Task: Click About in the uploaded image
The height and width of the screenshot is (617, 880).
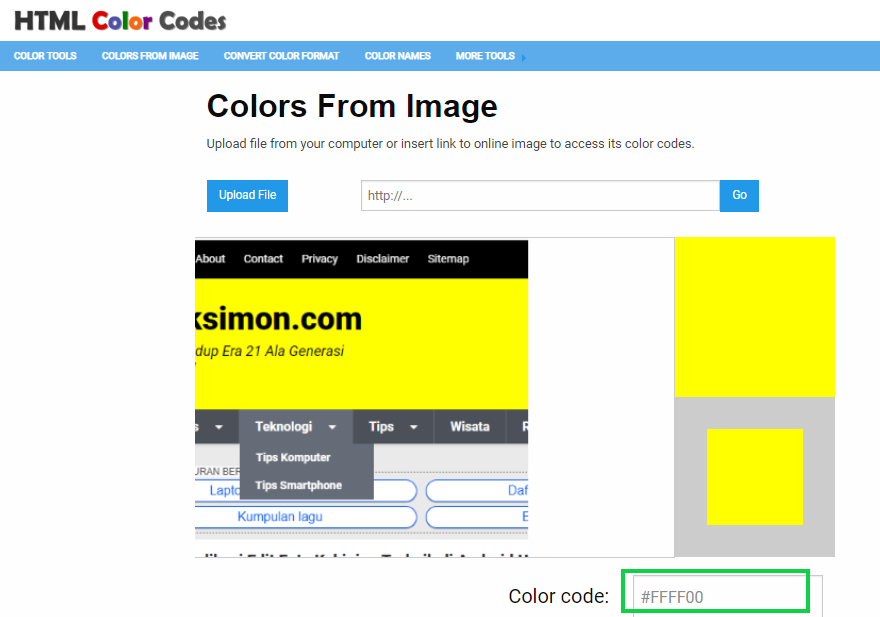Action: pyautogui.click(x=210, y=259)
